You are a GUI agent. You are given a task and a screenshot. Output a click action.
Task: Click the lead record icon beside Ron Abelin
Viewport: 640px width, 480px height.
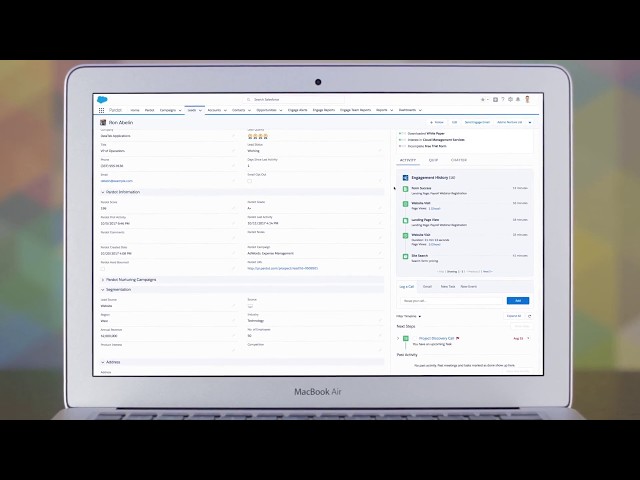click(x=103, y=122)
